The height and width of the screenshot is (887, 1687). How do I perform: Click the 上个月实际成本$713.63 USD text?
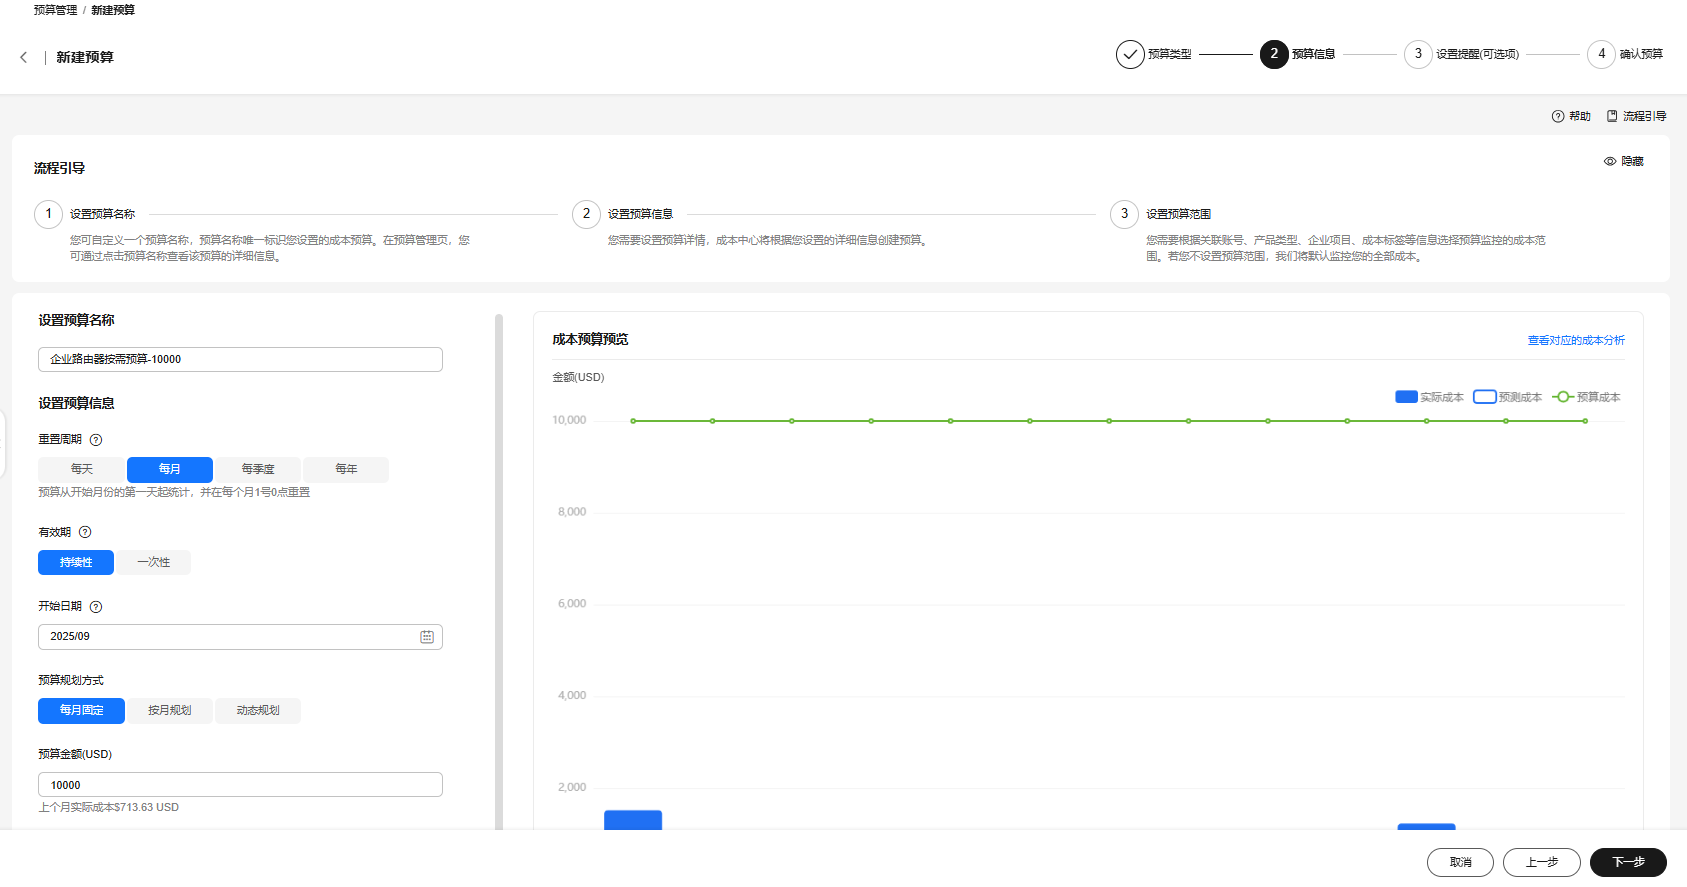(109, 807)
